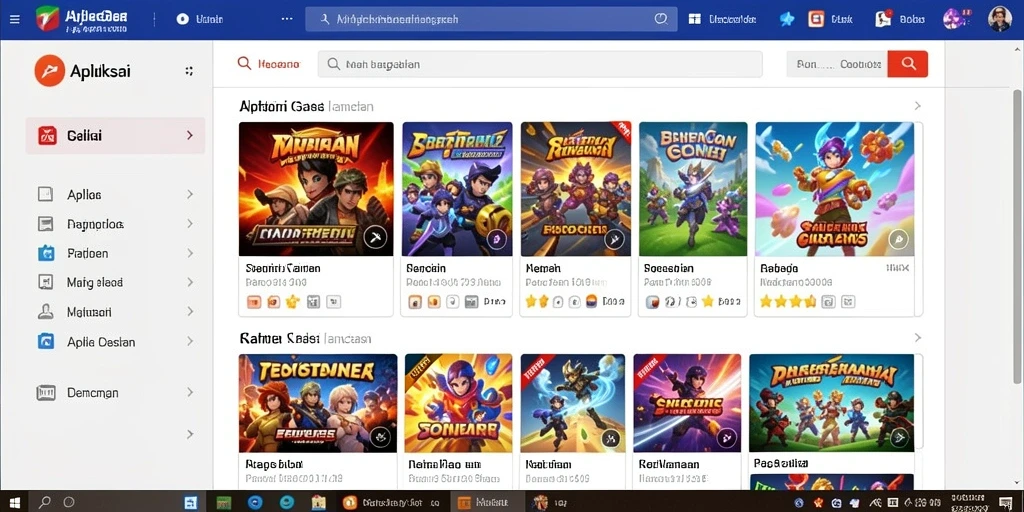Click the red Gellai icon in the sidebar
Image resolution: width=1024 pixels, height=512 pixels.
47,136
